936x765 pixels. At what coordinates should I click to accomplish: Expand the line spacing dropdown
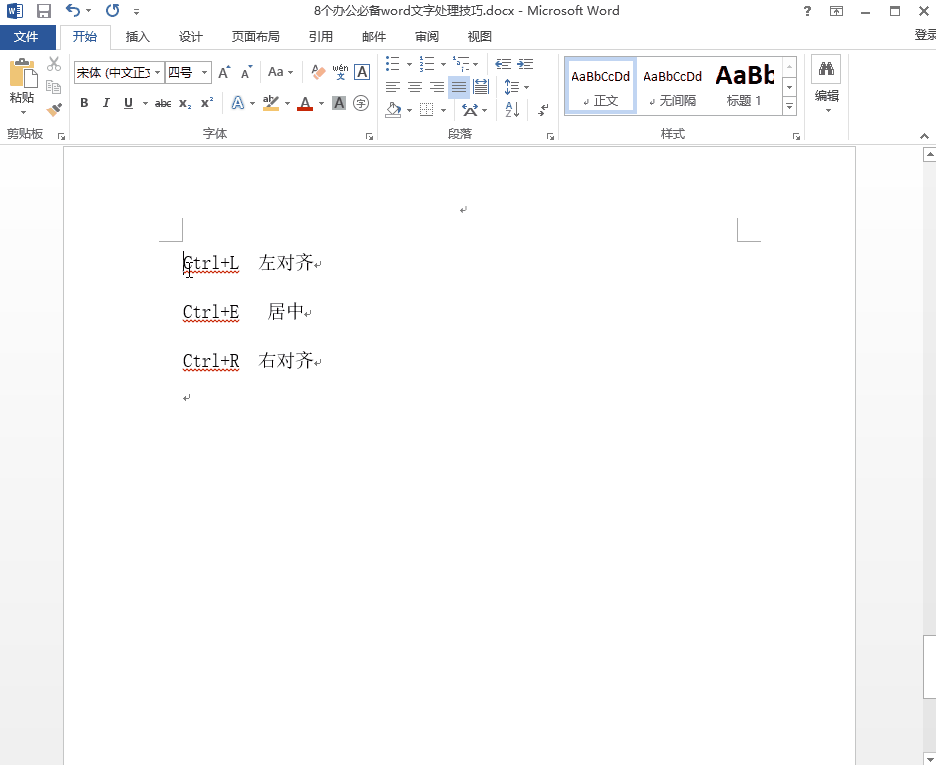[x=526, y=87]
